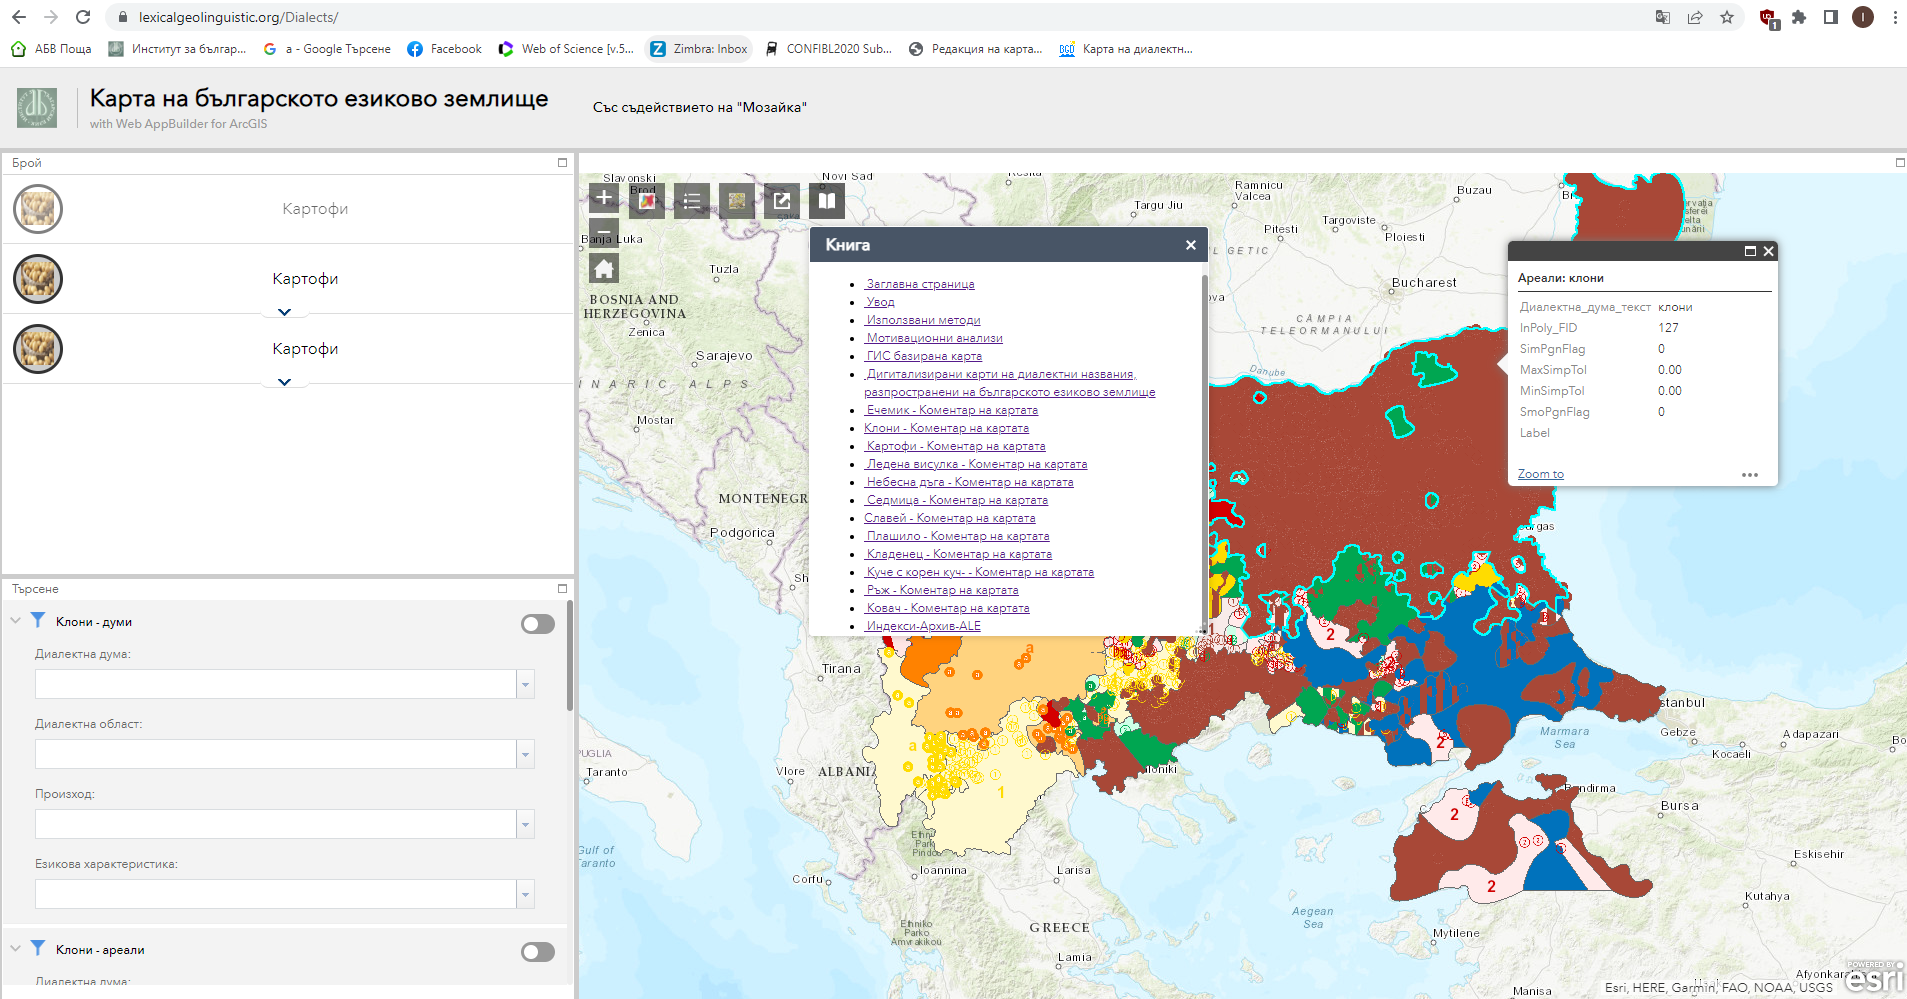Reset map to home extent

[604, 268]
